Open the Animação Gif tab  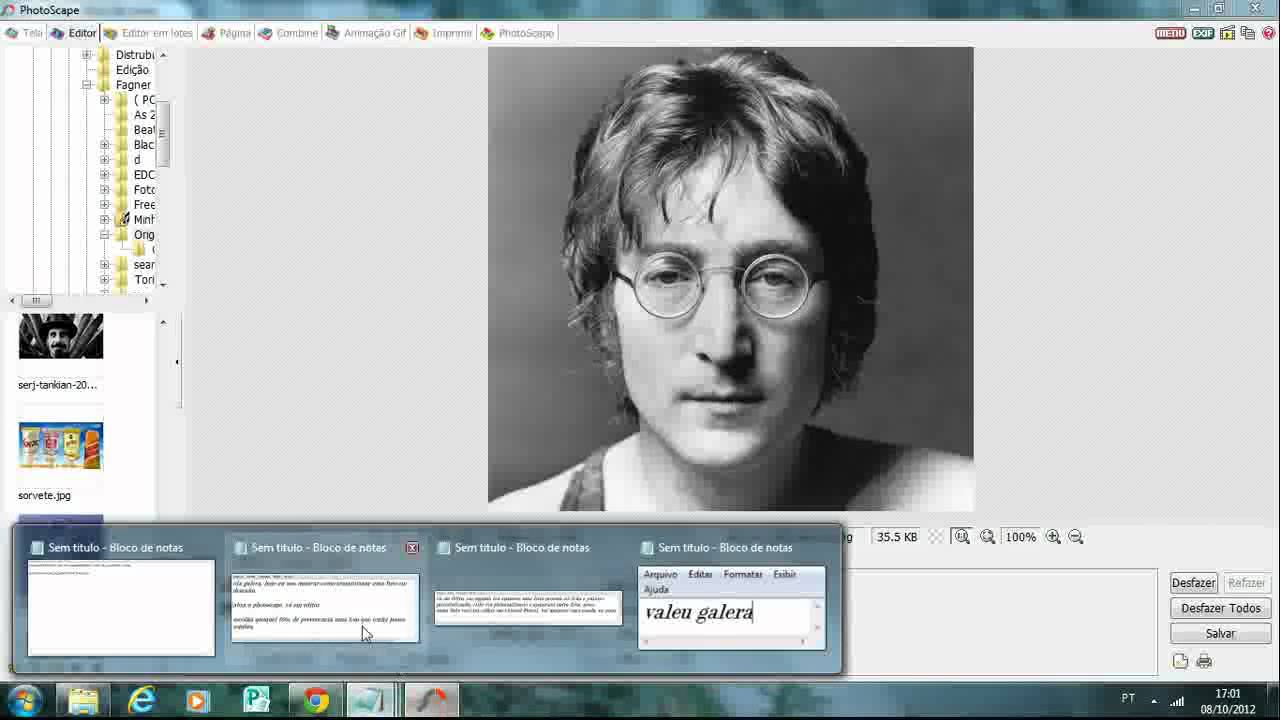coord(366,33)
